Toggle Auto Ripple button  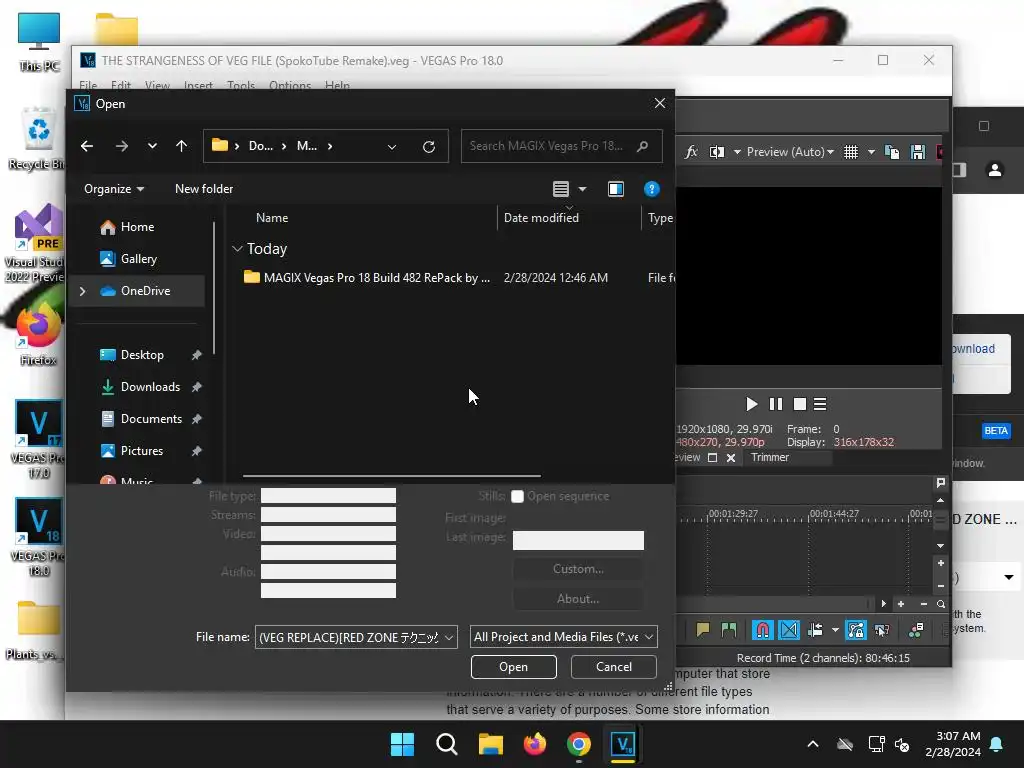point(815,630)
